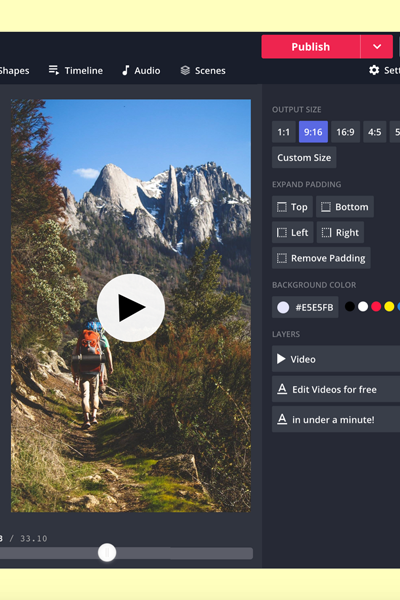Select the 9:16 output size
The height and width of the screenshot is (600, 400).
(313, 132)
